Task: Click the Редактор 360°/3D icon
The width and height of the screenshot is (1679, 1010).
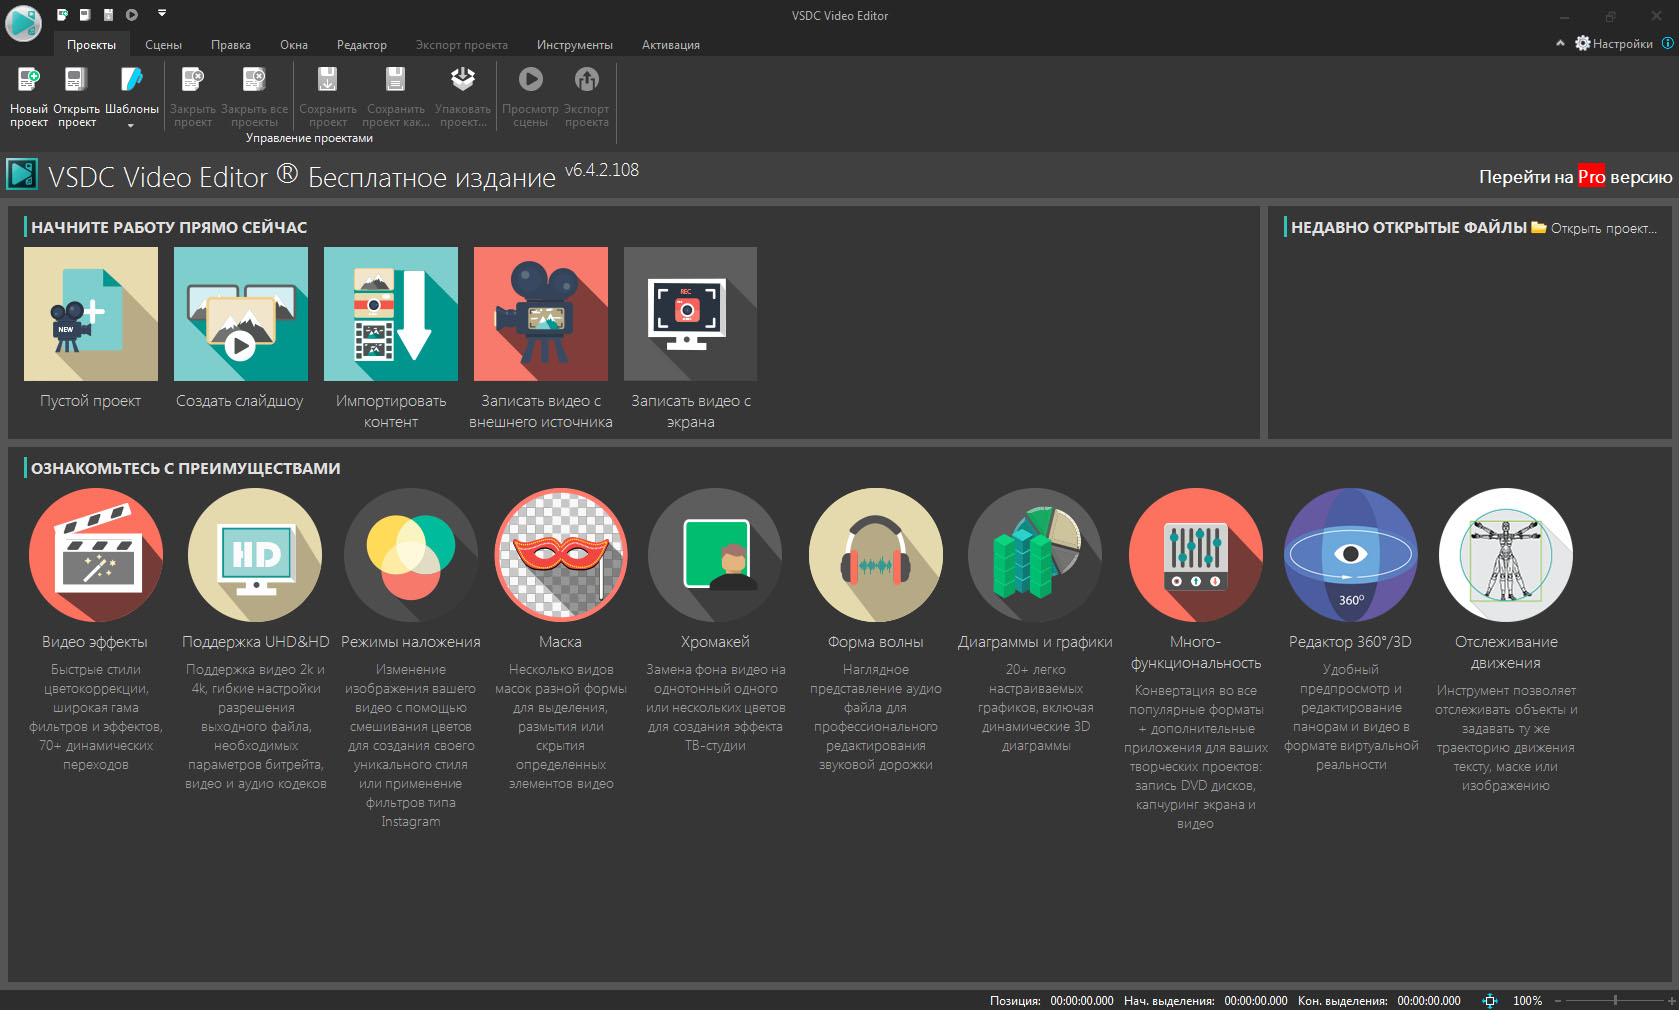Action: click(1351, 555)
